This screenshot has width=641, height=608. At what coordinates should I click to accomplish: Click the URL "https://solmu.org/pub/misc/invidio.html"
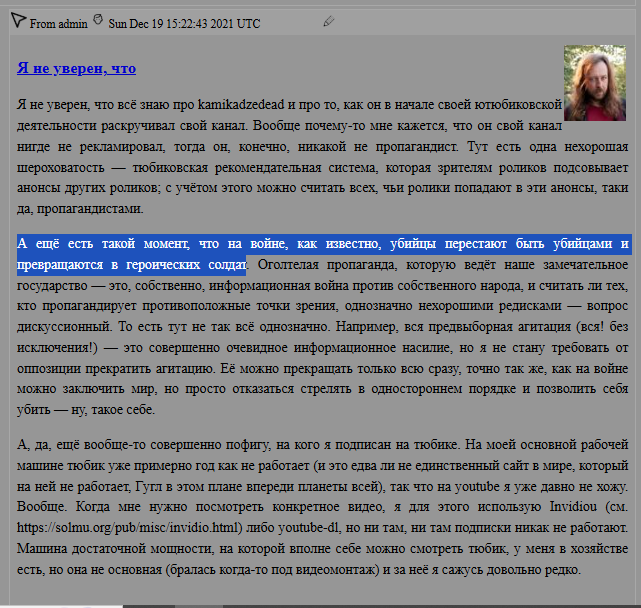click(127, 528)
